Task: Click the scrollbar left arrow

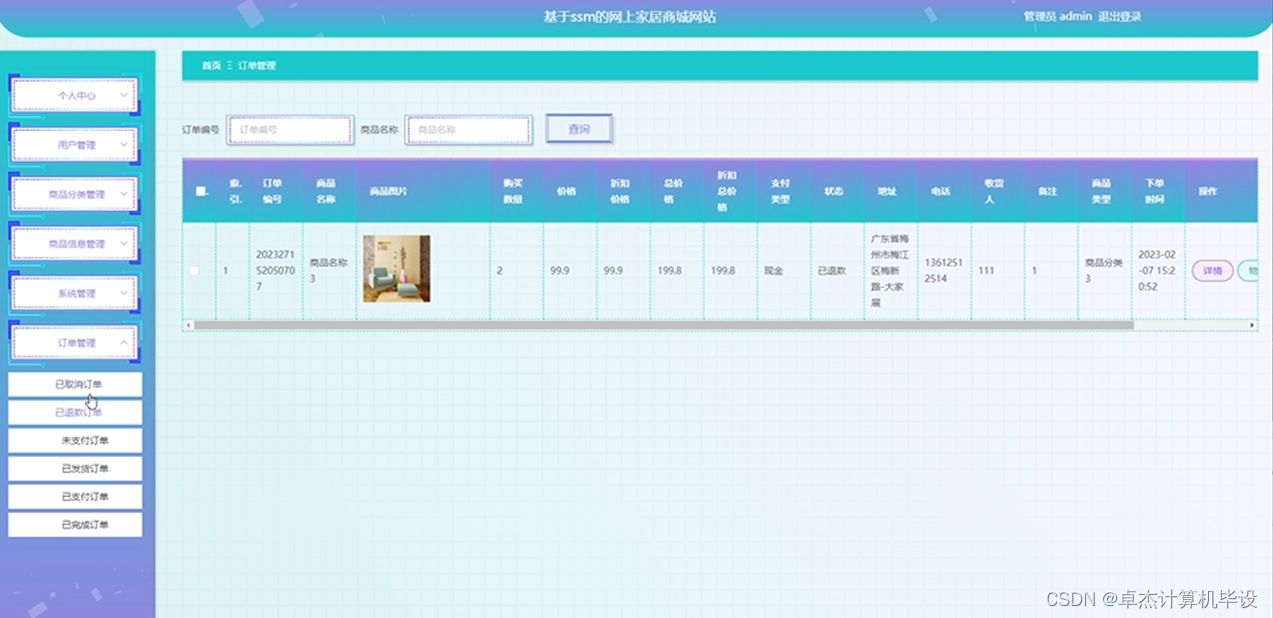Action: click(x=188, y=325)
